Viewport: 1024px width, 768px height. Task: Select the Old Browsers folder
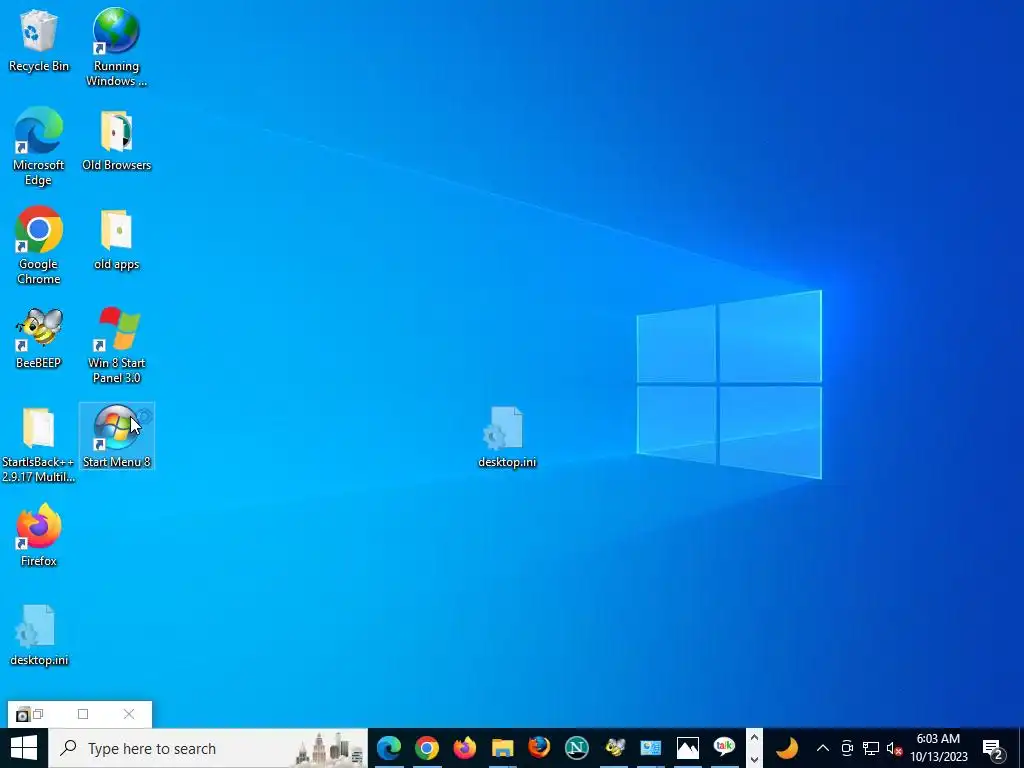tap(116, 140)
